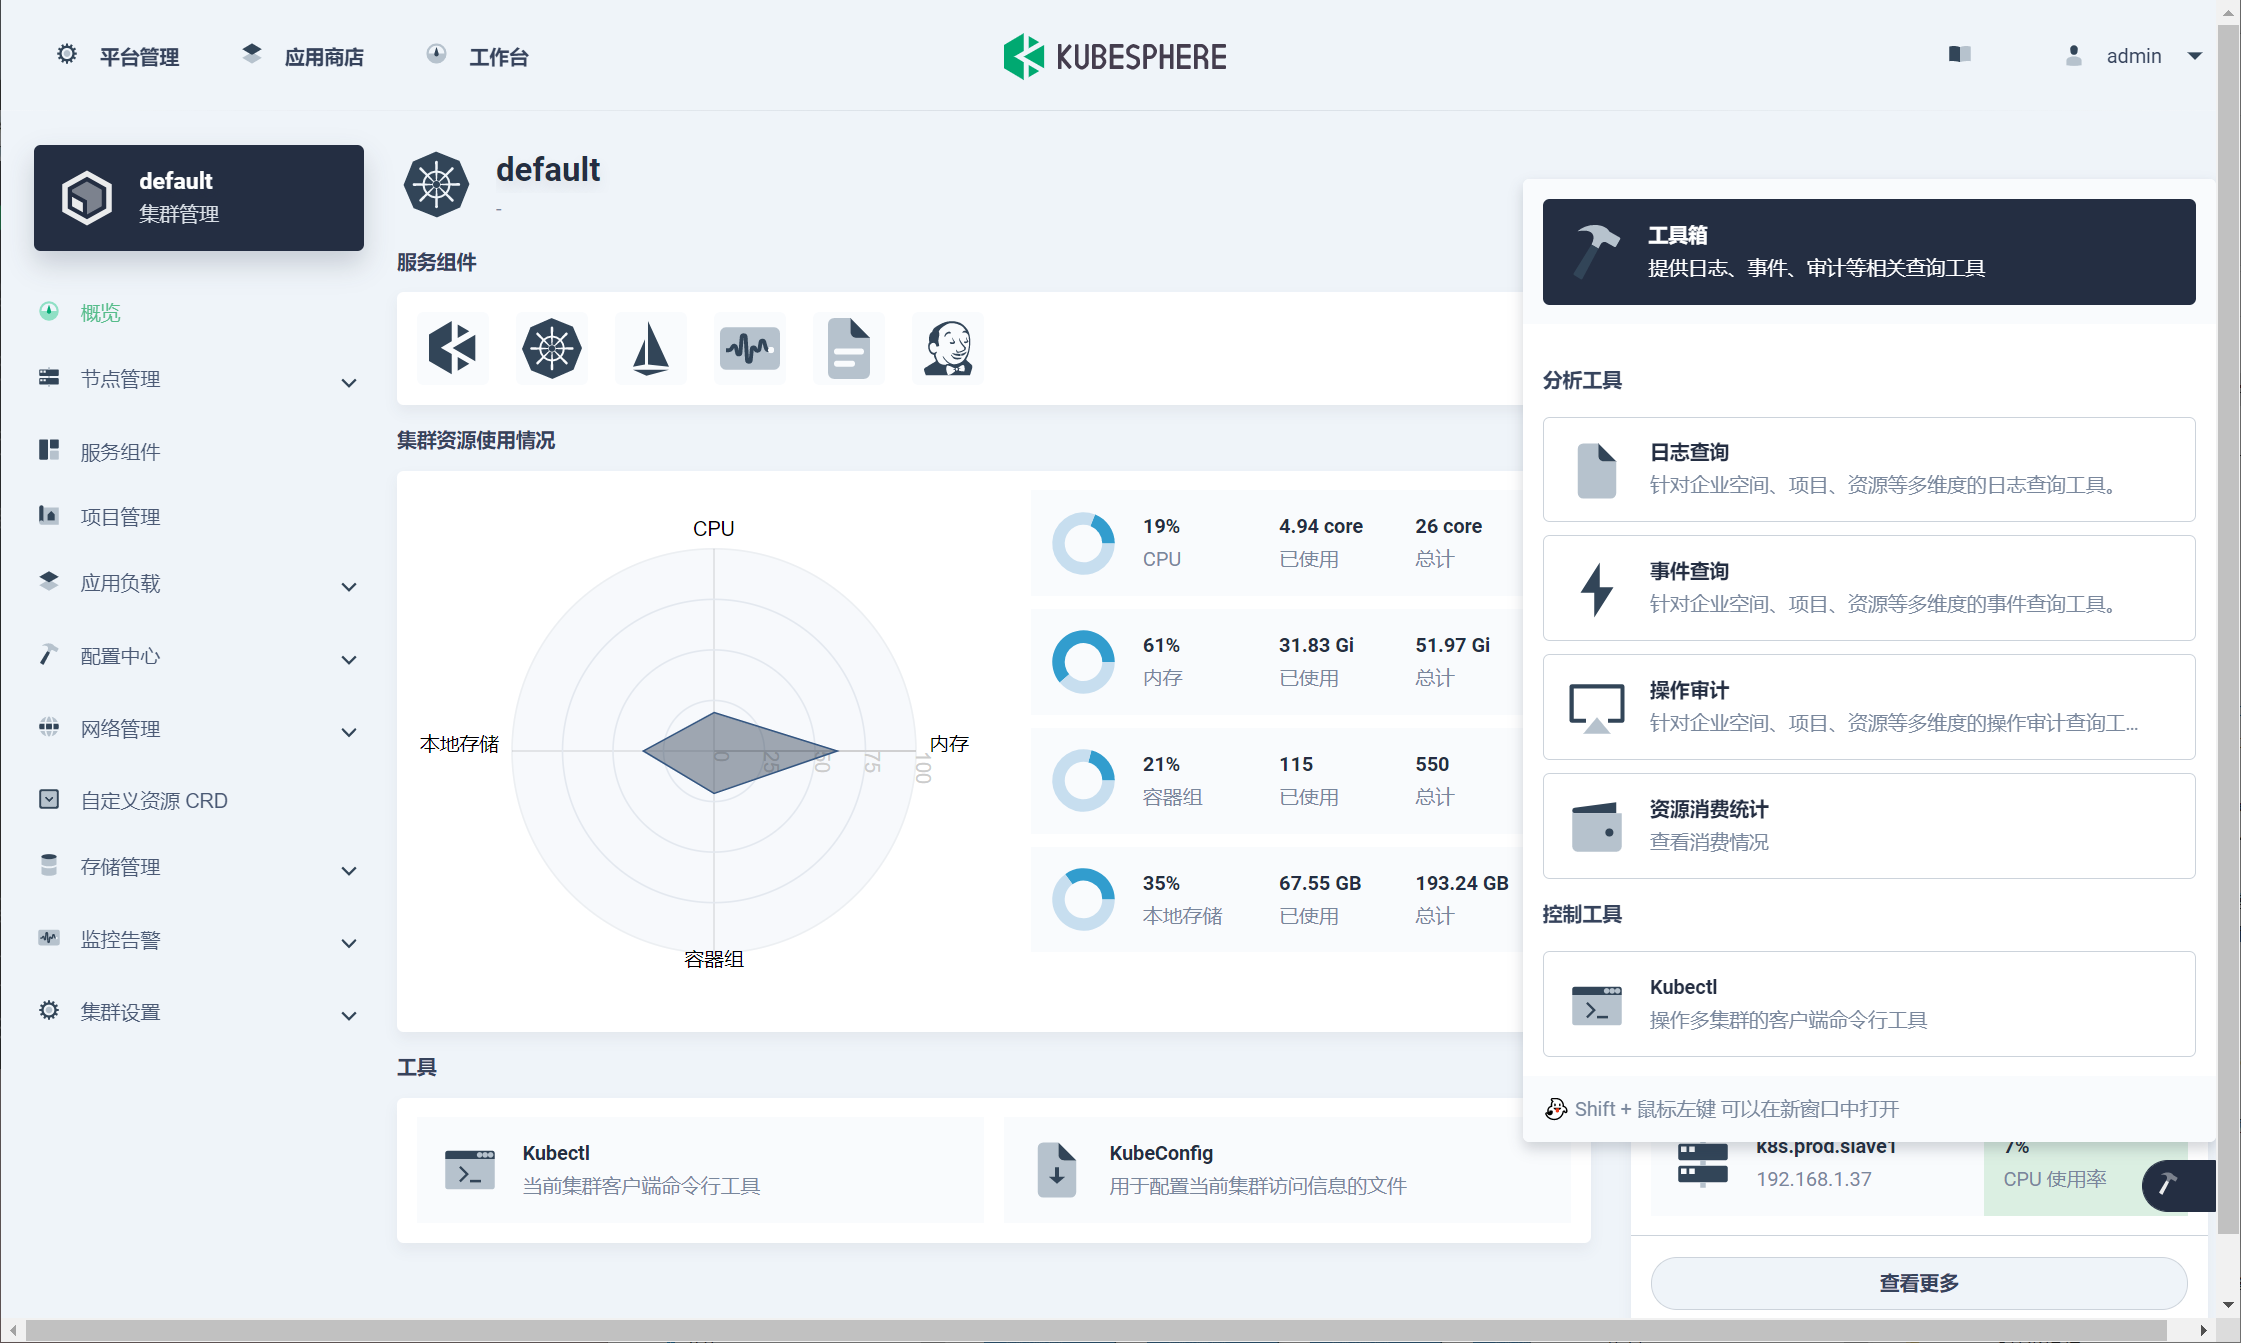The height and width of the screenshot is (1343, 2241).
Task: Click the Kubernetes helm wheel component icon
Action: [551, 349]
